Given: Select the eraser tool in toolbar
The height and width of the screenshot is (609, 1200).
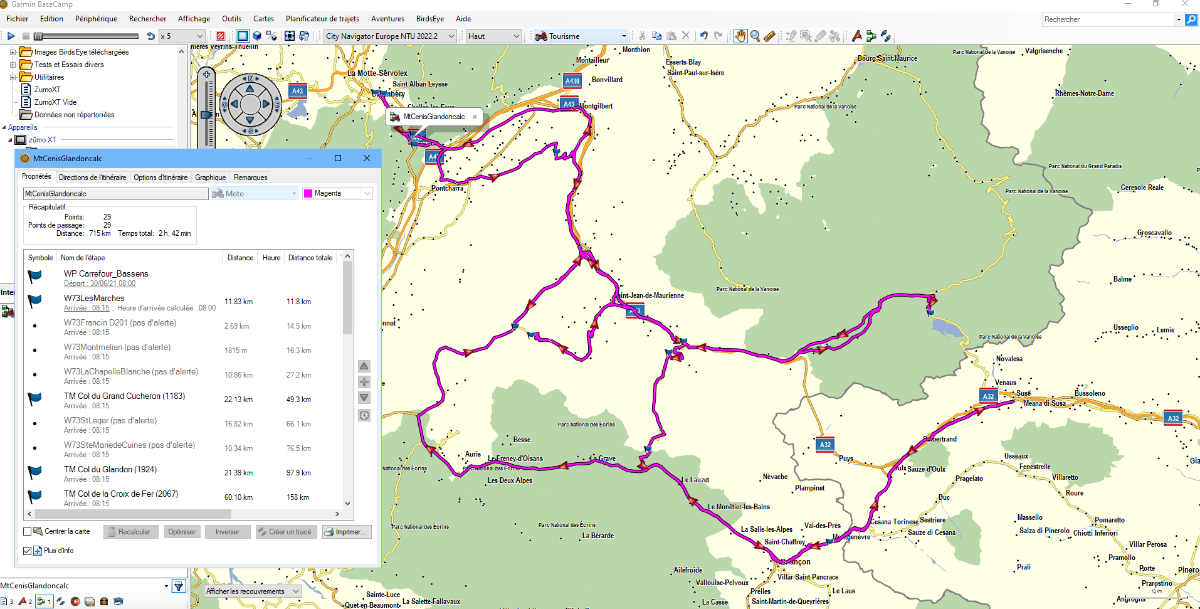Looking at the screenshot, I should coord(820,35).
